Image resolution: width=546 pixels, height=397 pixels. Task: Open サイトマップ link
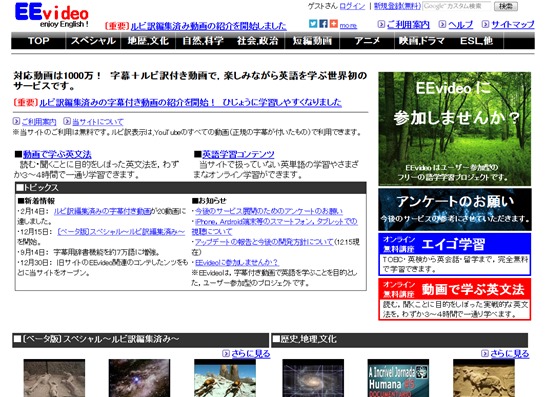pyautogui.click(x=513, y=25)
